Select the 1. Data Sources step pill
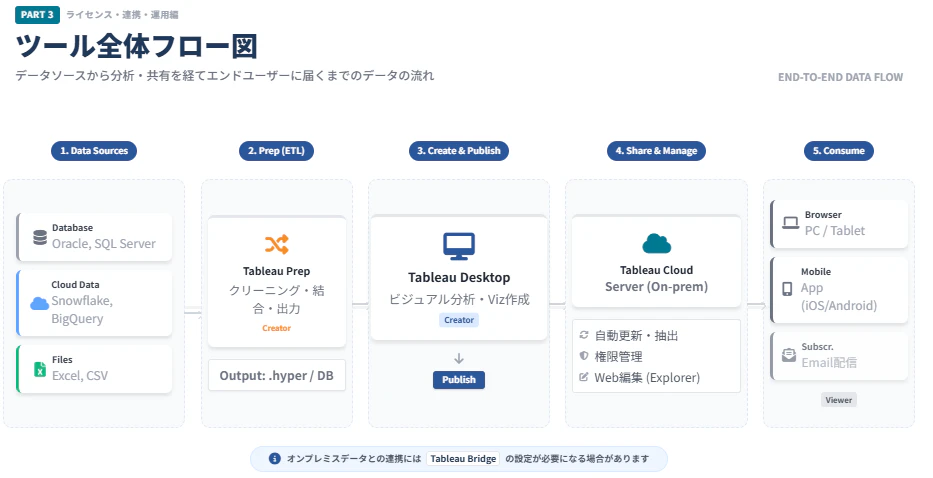The width and height of the screenshot is (933, 478). pyautogui.click(x=94, y=151)
